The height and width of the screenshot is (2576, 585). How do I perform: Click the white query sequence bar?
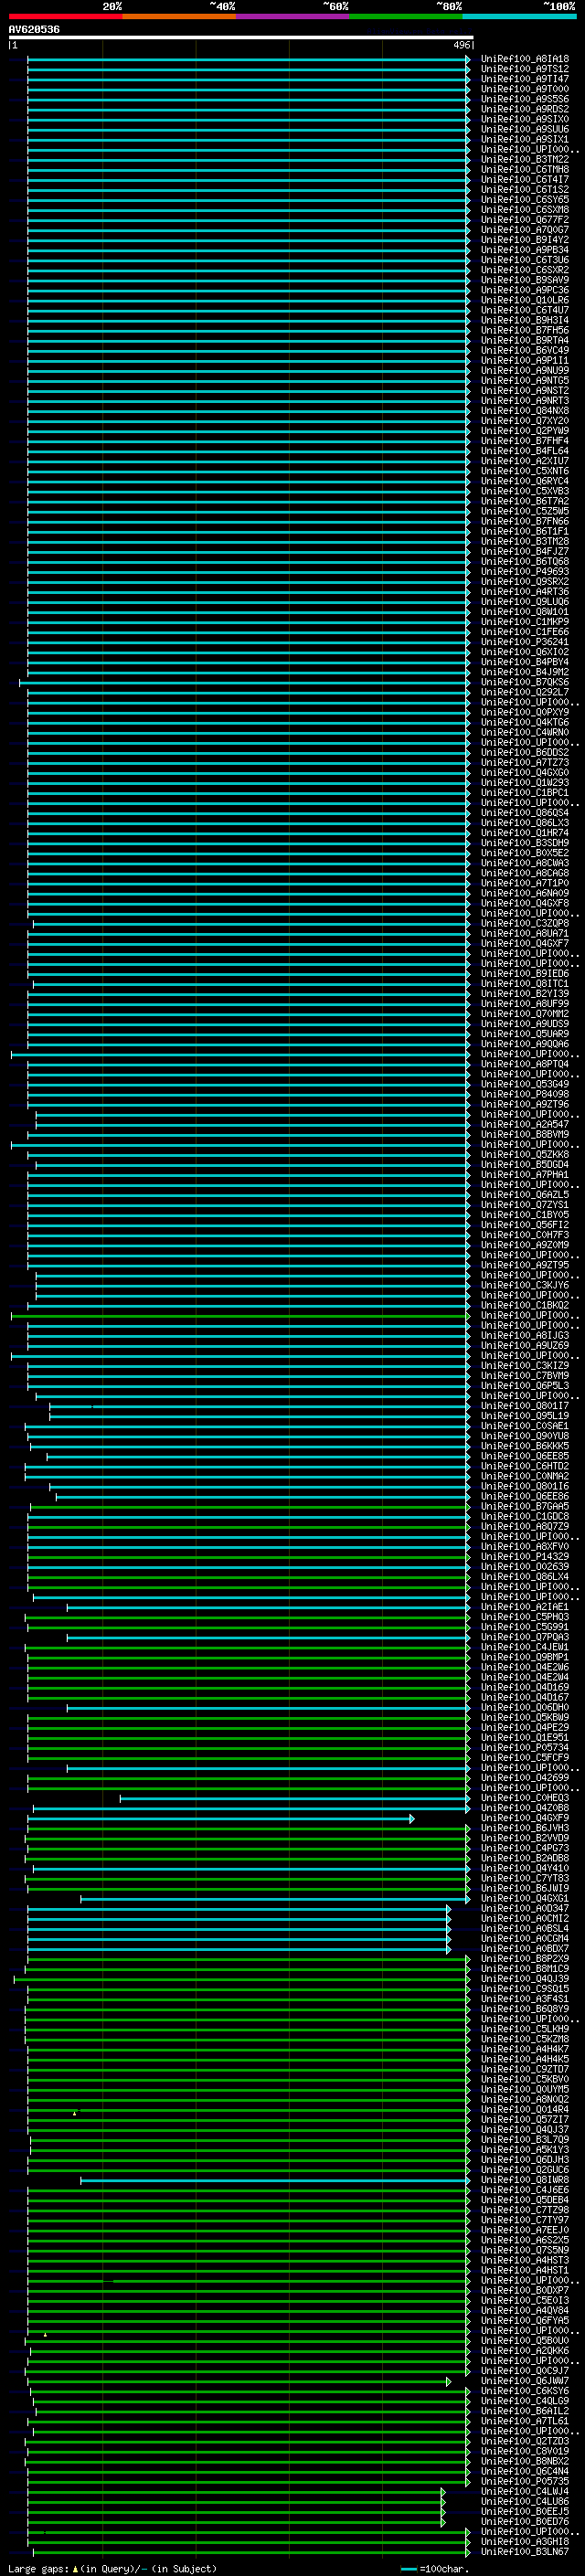tap(241, 38)
